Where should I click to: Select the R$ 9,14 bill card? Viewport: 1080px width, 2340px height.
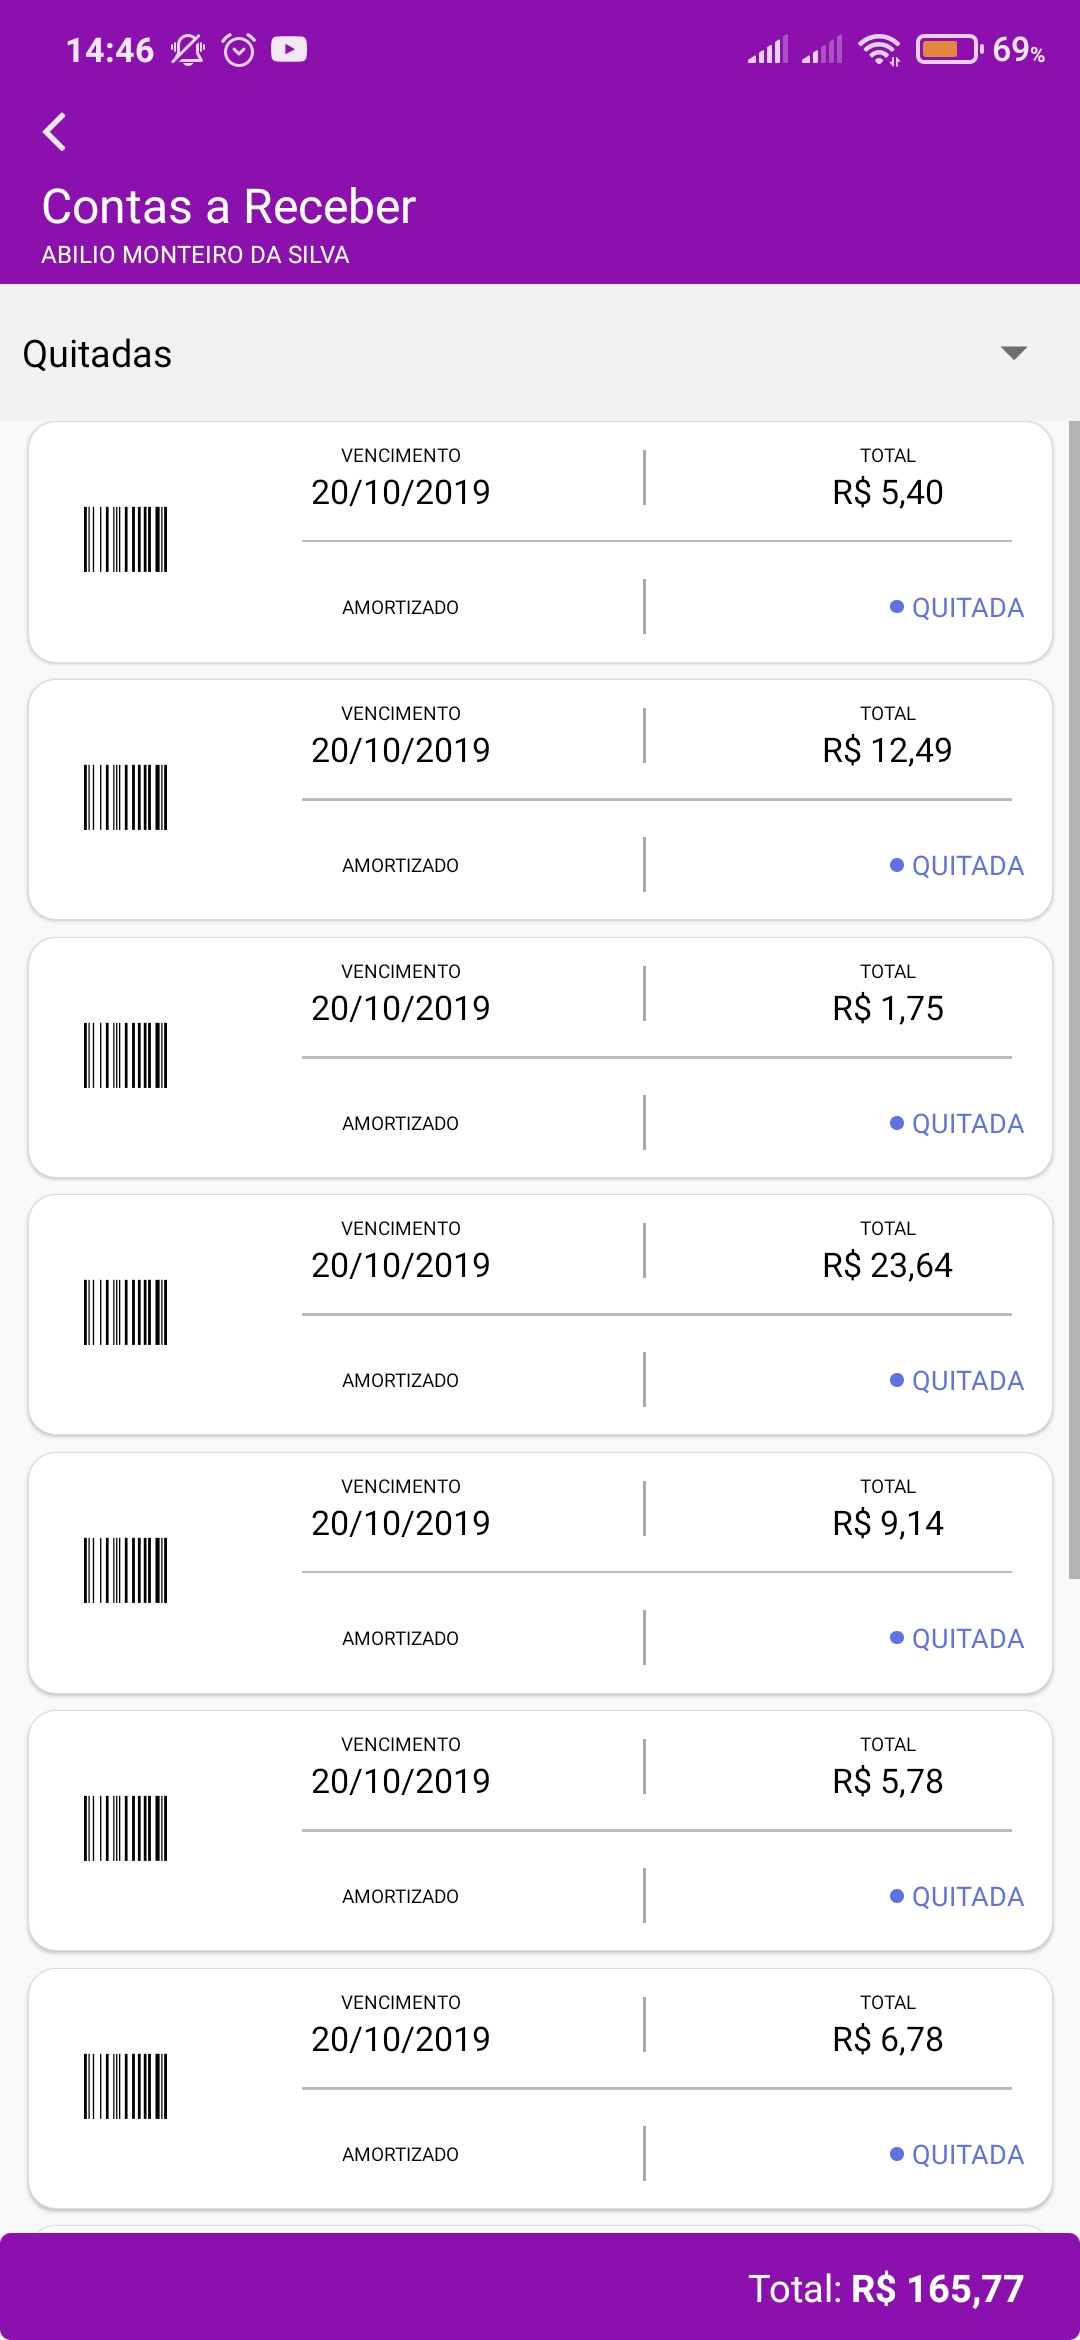(540, 1573)
